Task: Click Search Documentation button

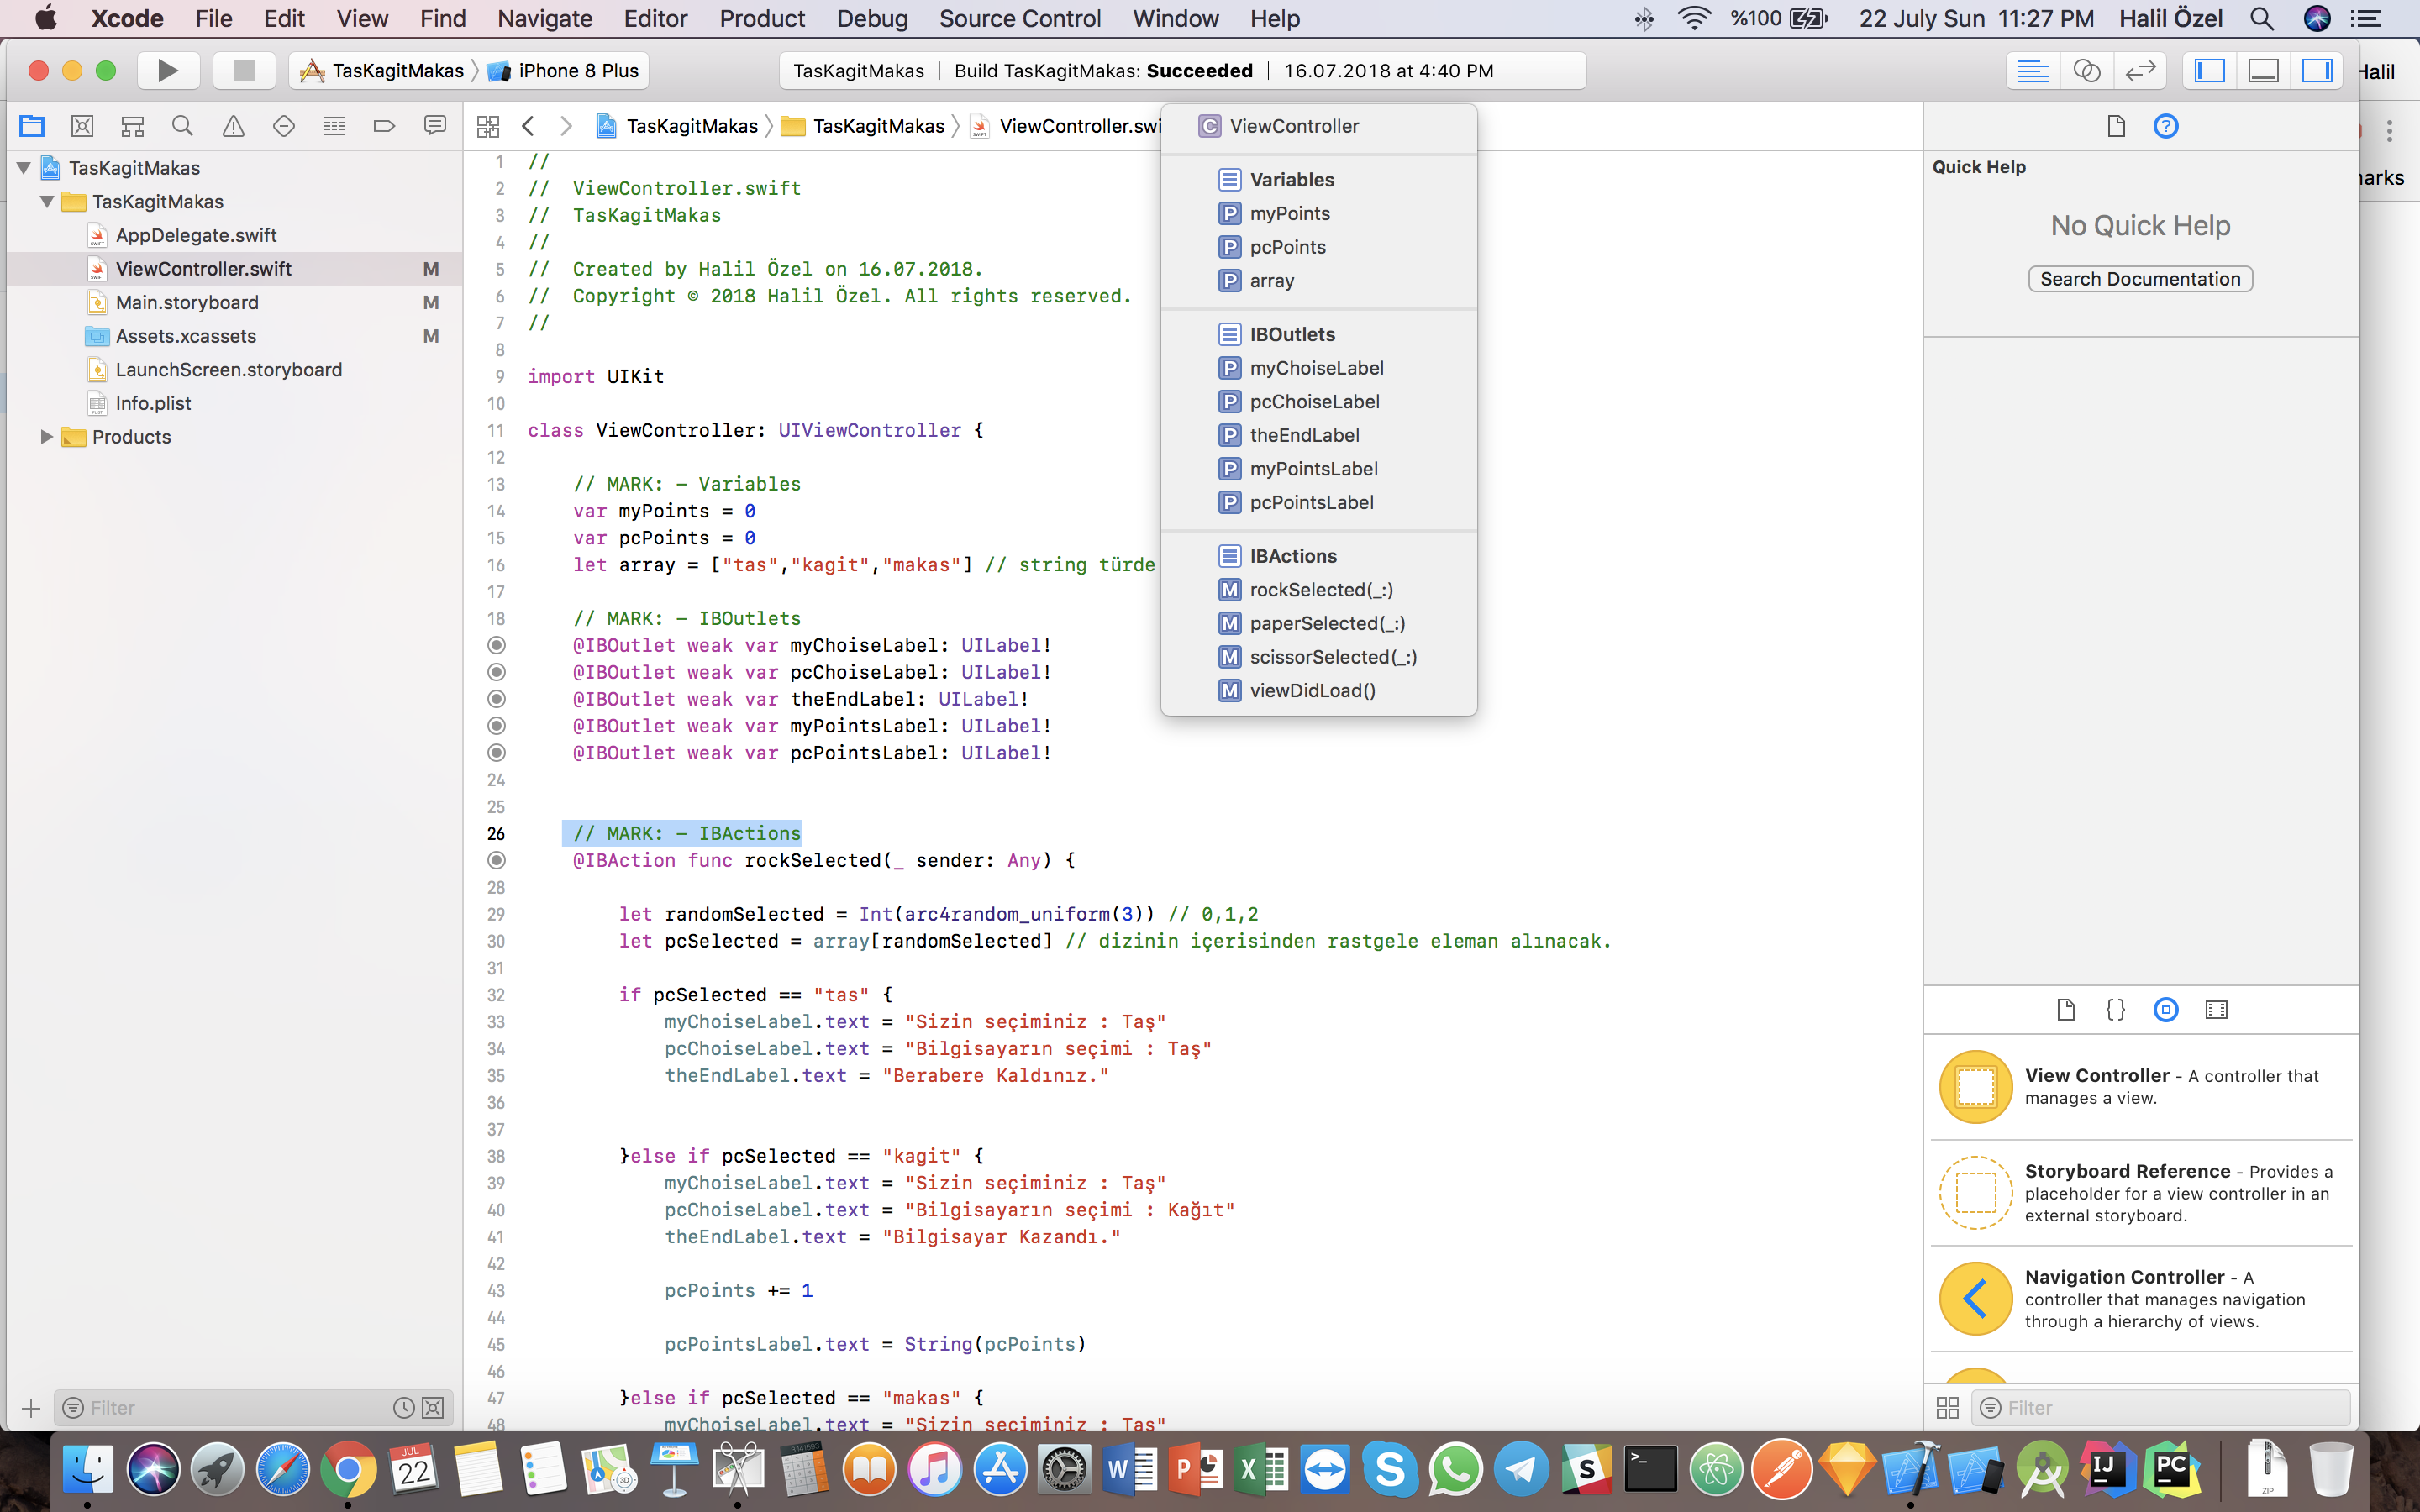Action: coord(2140,279)
